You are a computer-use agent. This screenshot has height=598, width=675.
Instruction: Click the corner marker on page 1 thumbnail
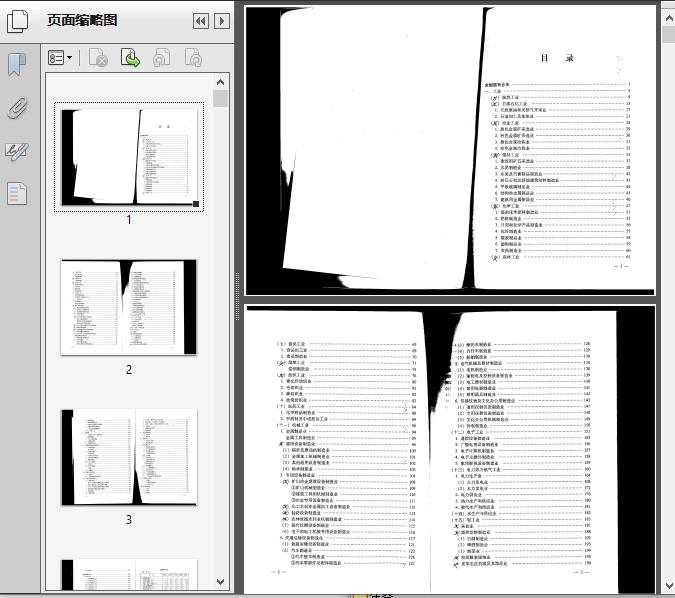tap(196, 204)
